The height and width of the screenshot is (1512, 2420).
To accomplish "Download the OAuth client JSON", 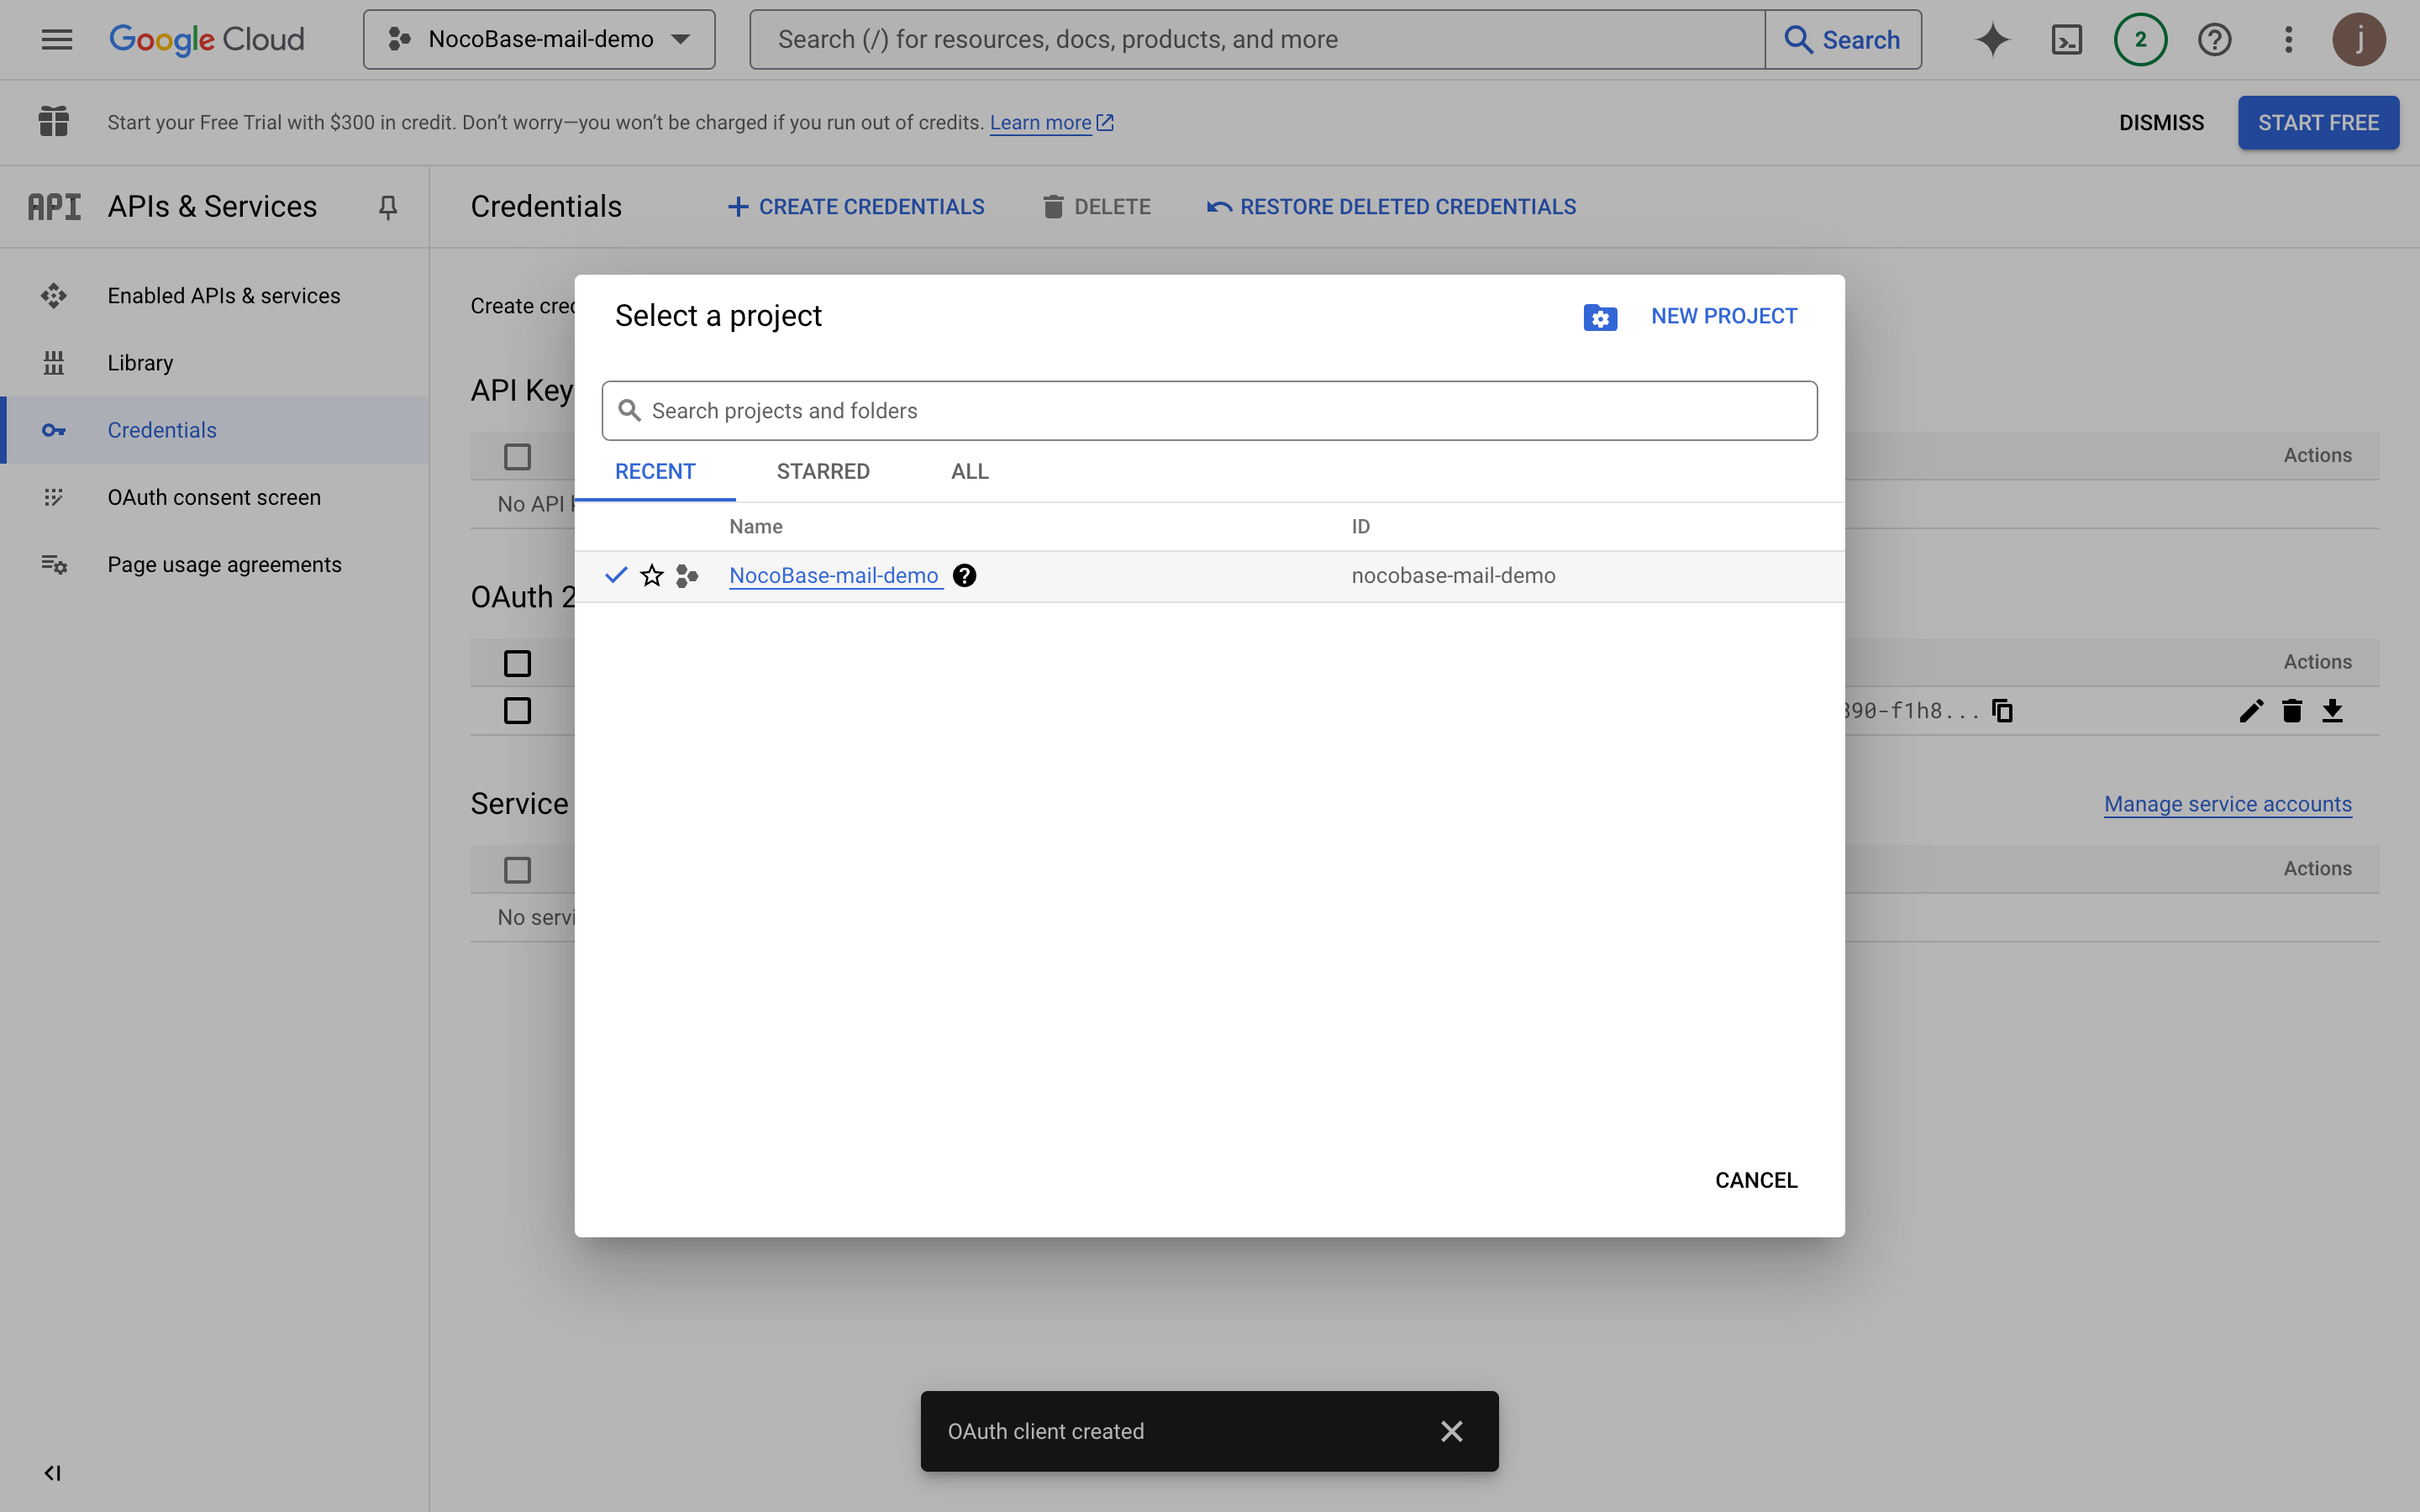I will pyautogui.click(x=2332, y=711).
